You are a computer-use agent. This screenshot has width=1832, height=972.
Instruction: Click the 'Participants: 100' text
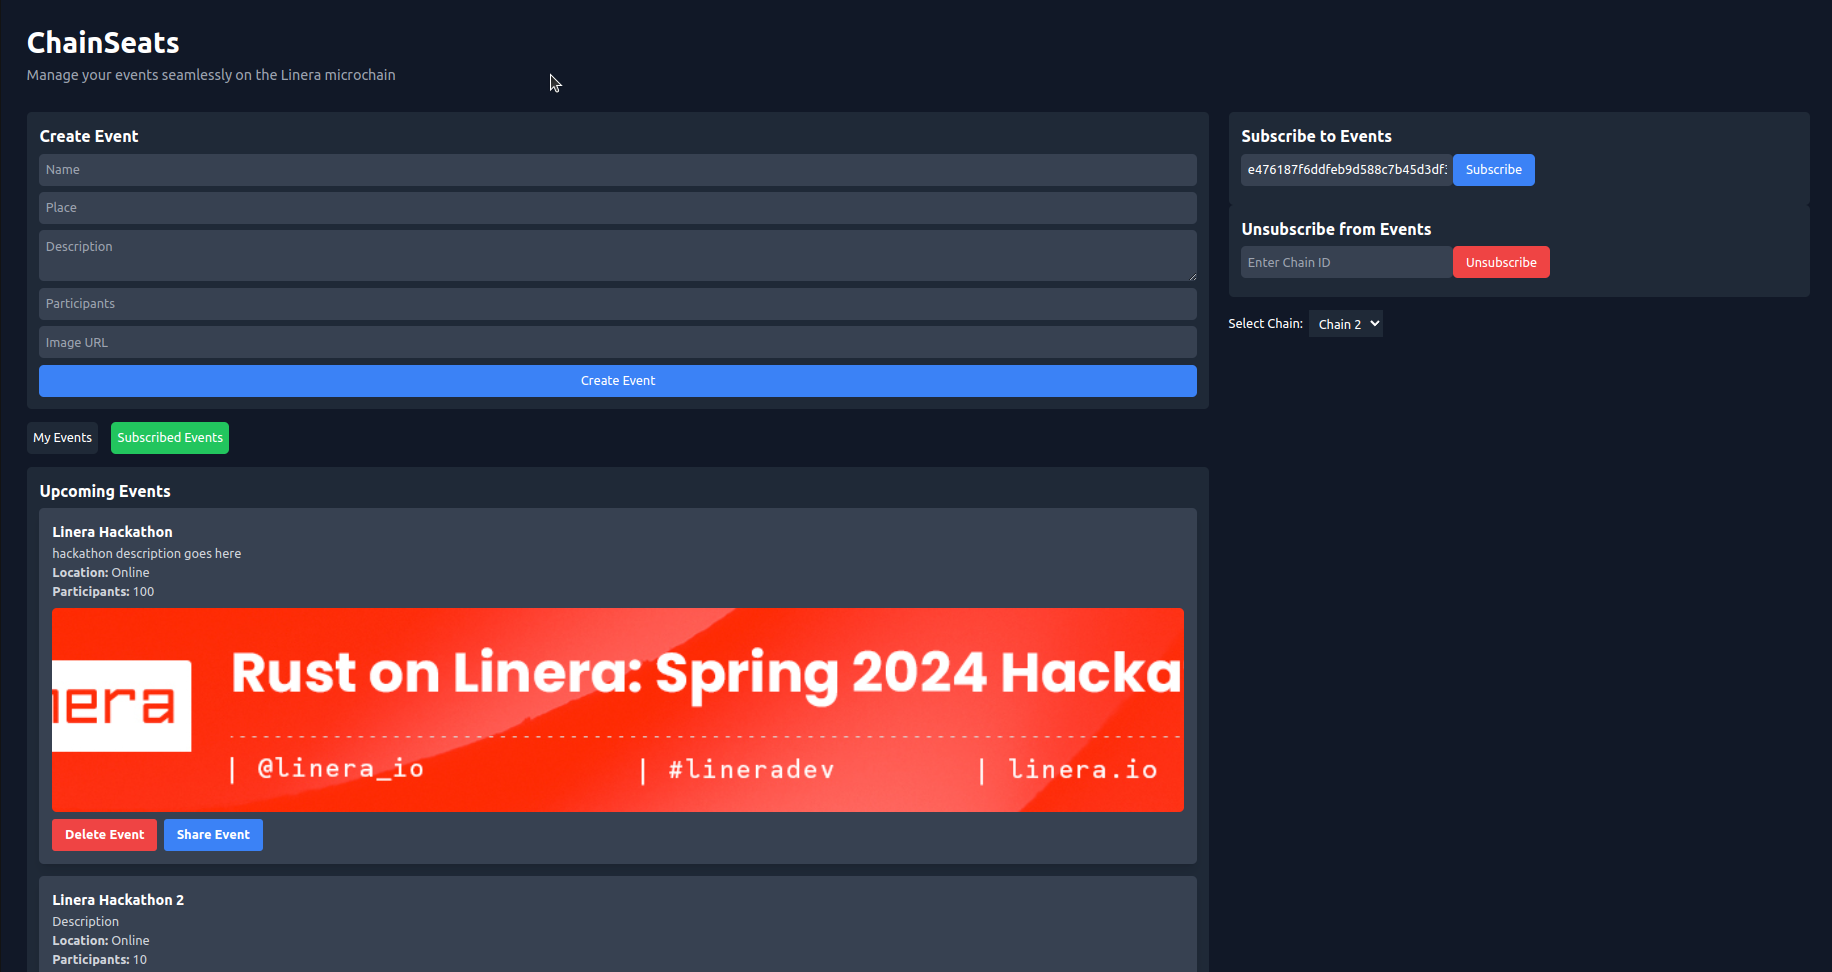(103, 592)
